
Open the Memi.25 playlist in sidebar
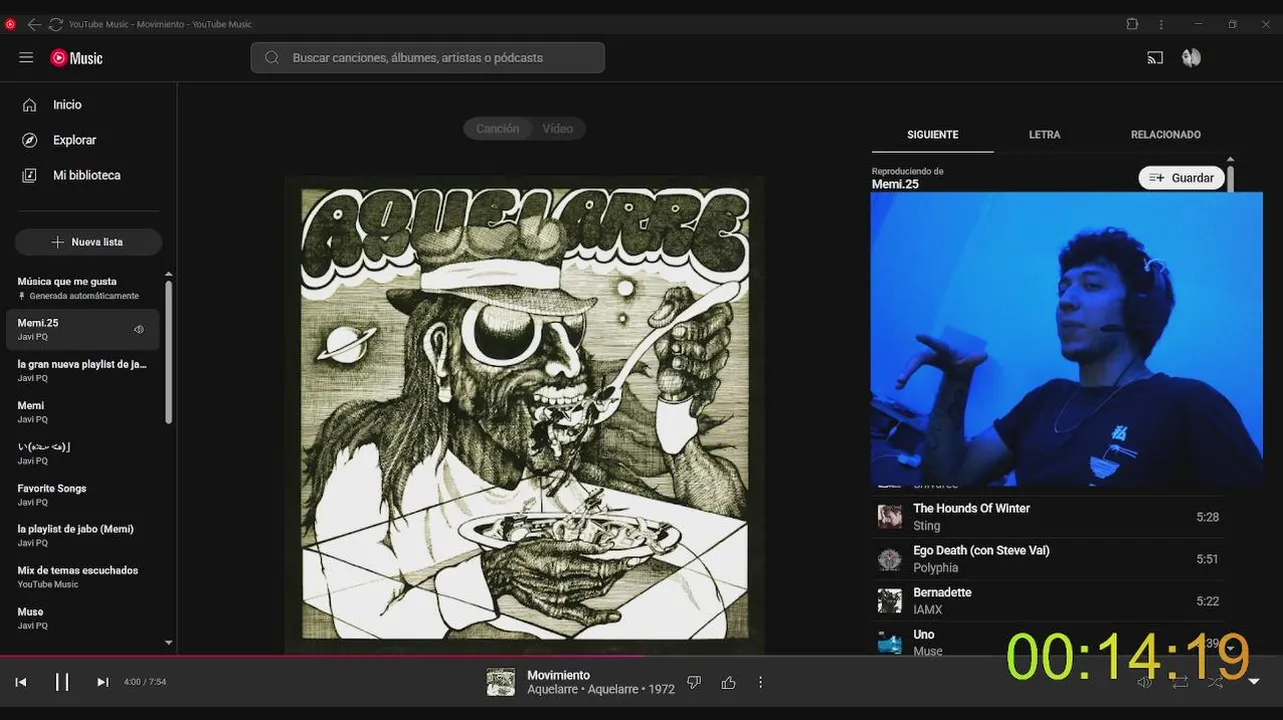[84, 329]
